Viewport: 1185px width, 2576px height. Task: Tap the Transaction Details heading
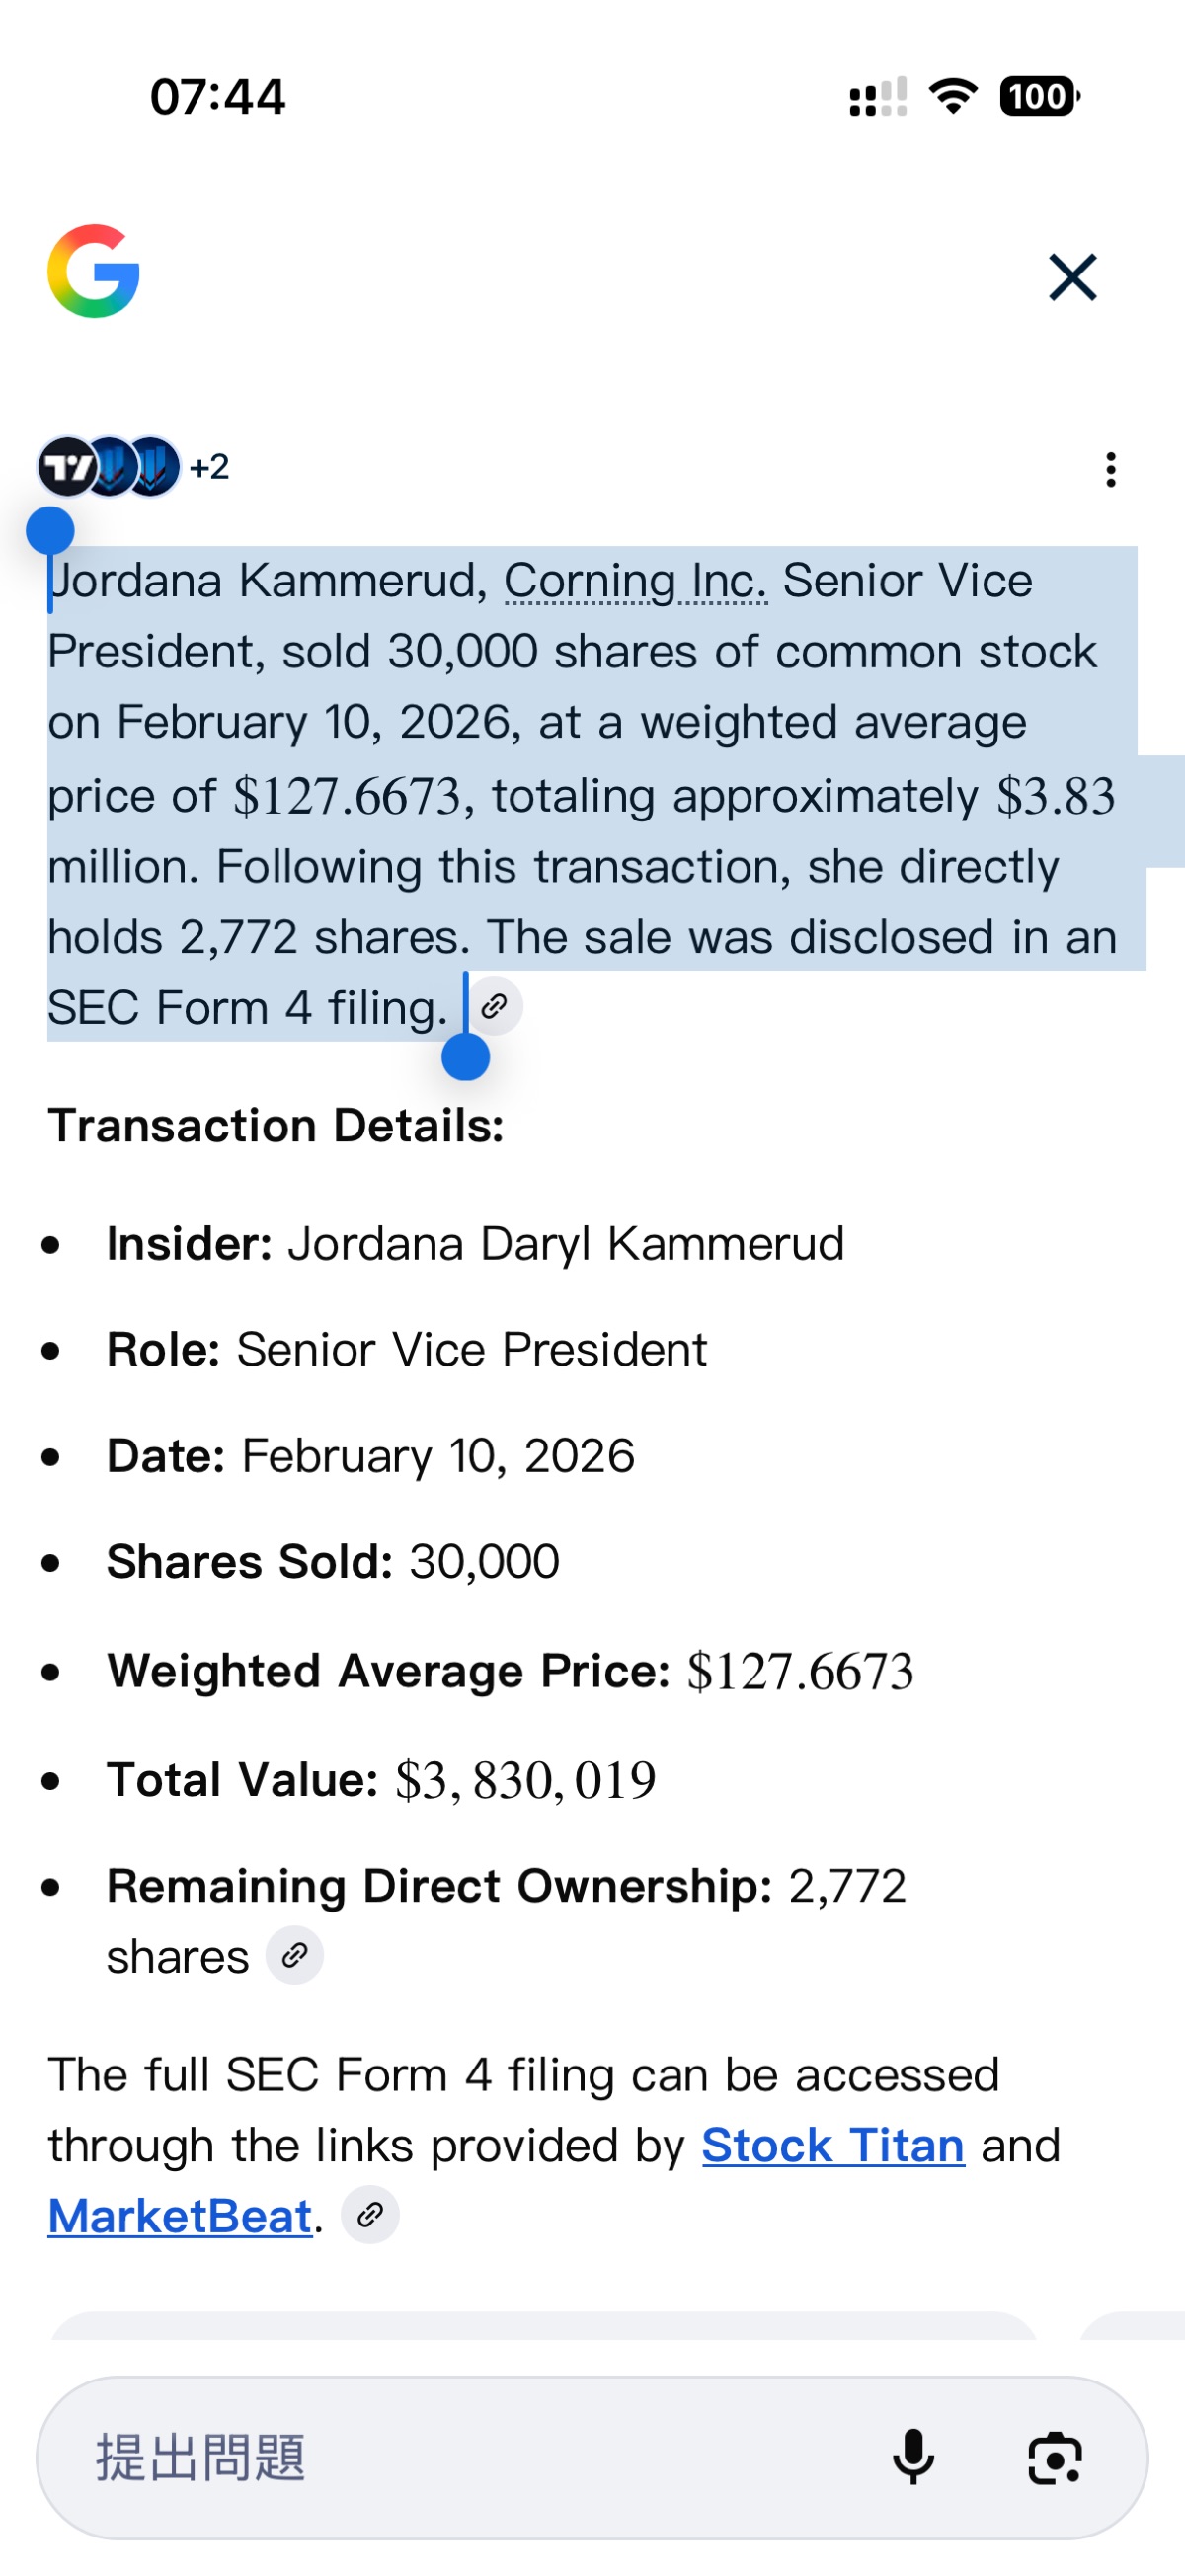coord(276,1125)
